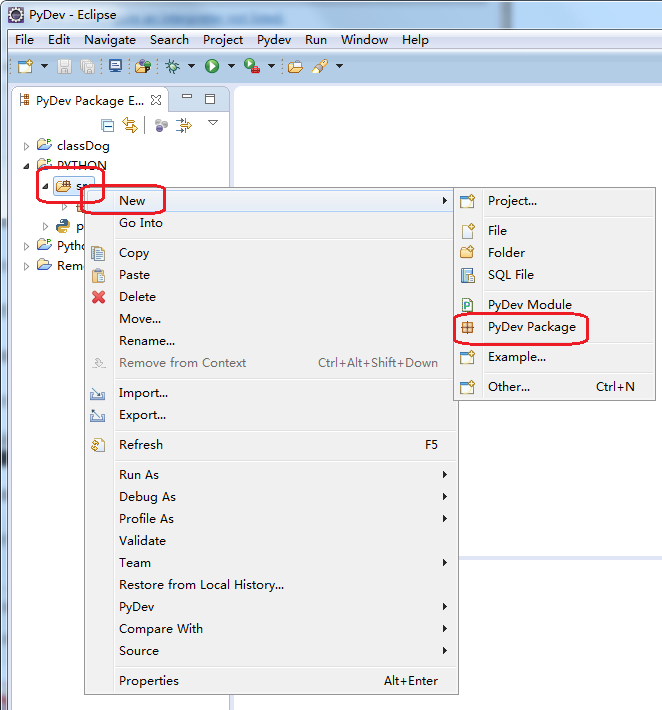
Task: Select the classDog project
Action: pos(83,146)
